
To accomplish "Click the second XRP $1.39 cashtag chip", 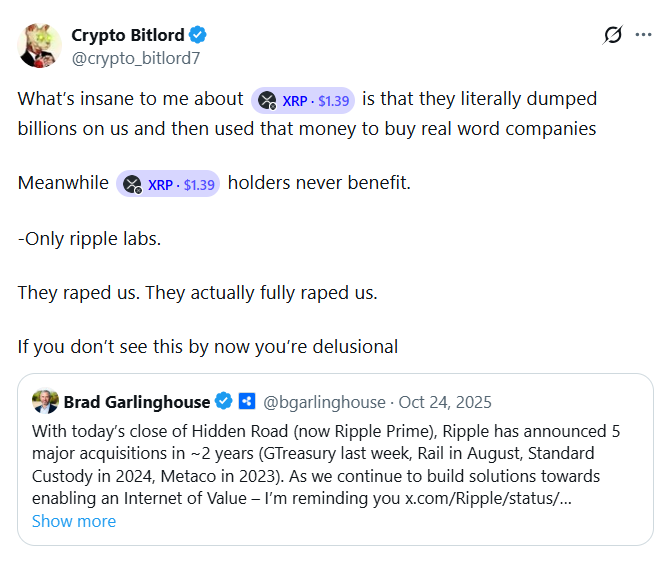I will 168,184.
